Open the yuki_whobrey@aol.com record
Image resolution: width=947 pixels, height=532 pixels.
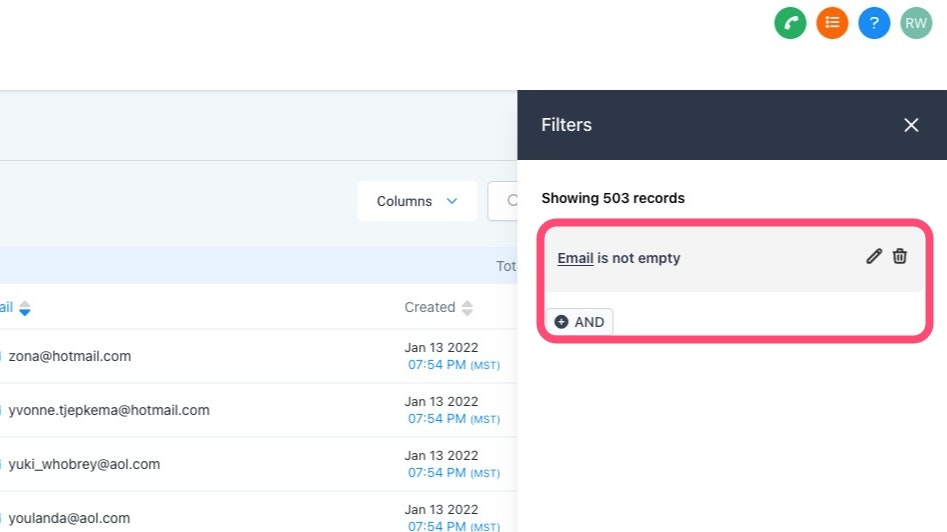tap(84, 464)
